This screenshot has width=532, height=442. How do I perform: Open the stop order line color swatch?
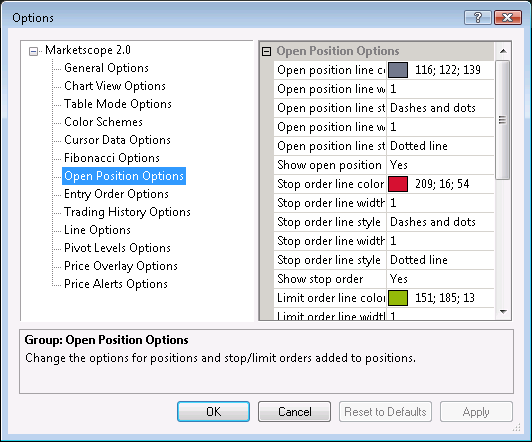[398, 184]
